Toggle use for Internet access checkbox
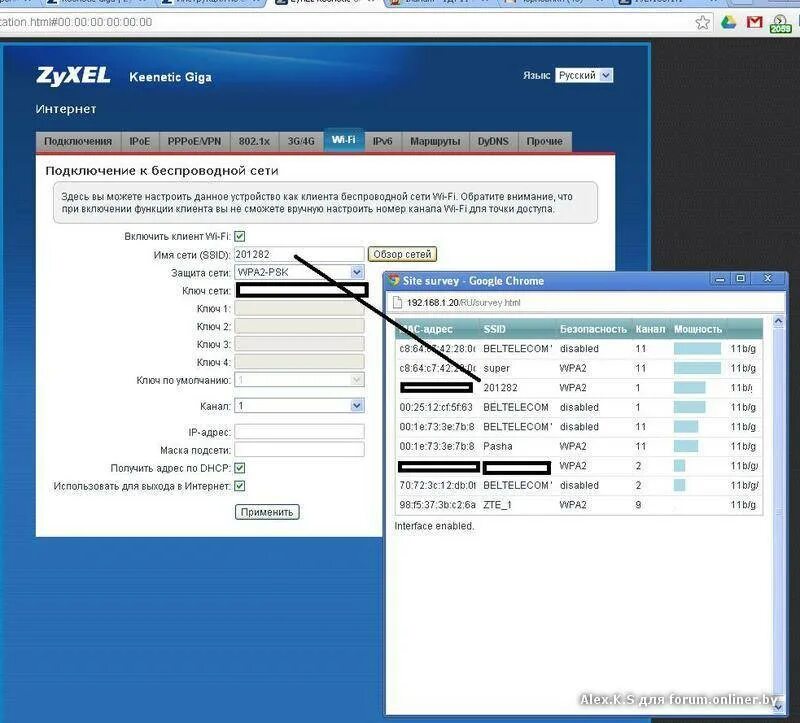The height and width of the screenshot is (723, 800). (x=239, y=486)
